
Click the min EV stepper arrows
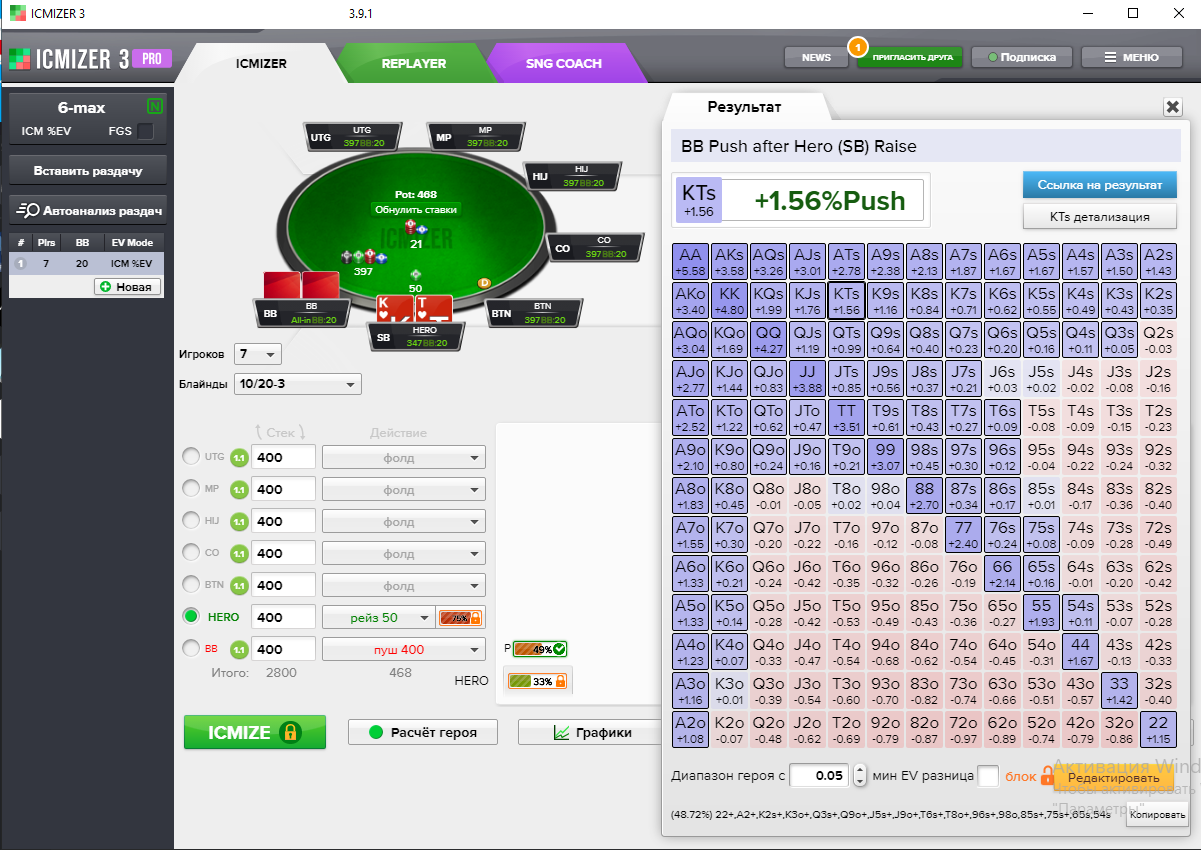point(860,776)
